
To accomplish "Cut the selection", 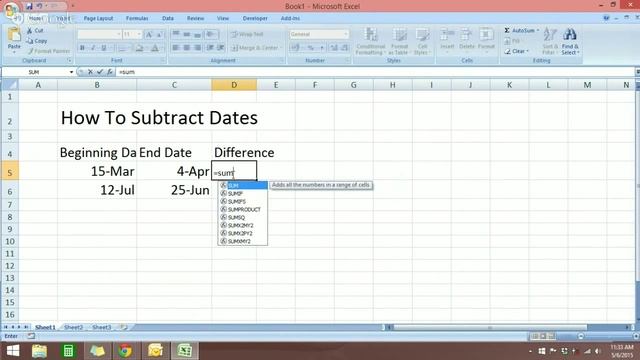I will pos(36,31).
